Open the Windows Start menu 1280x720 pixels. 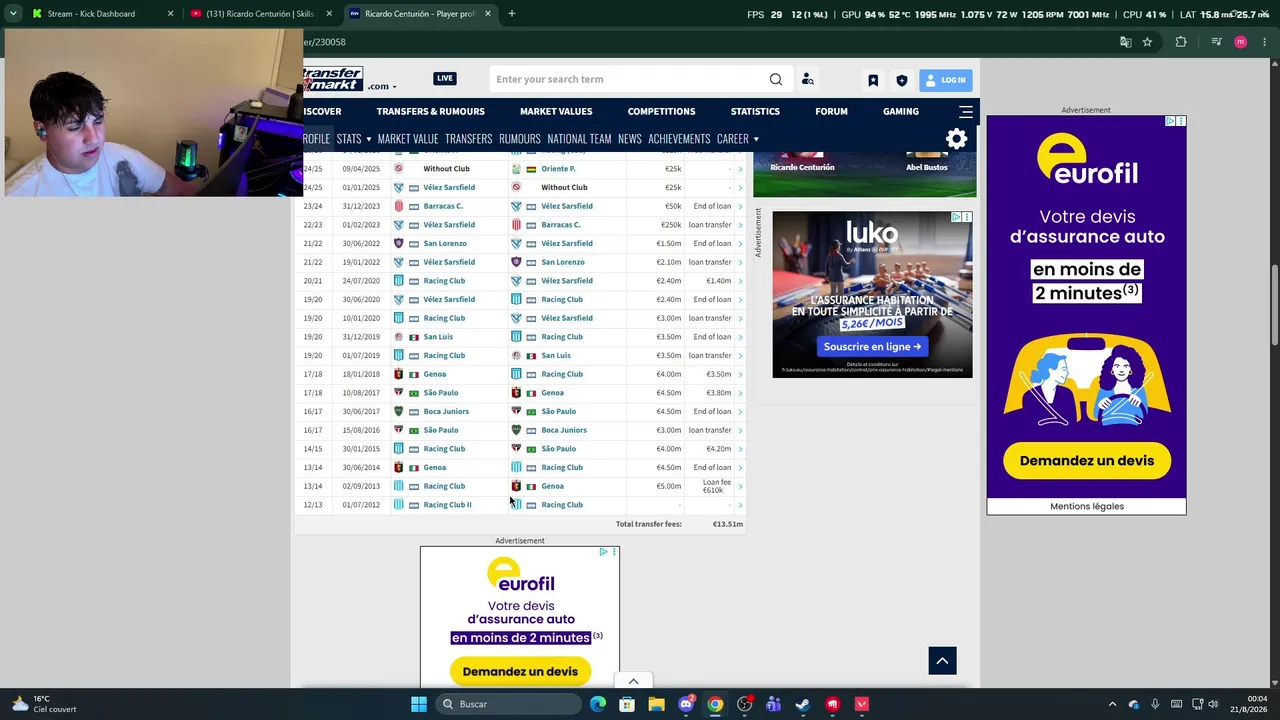419,704
